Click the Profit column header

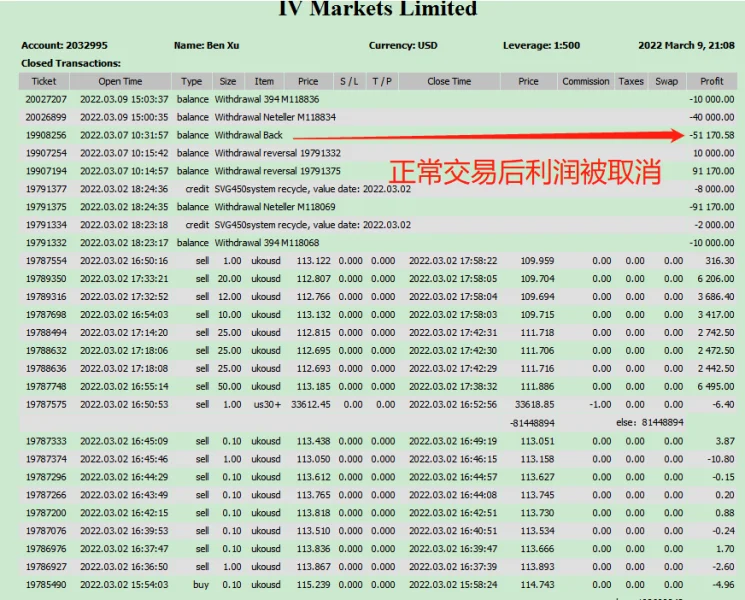712,82
